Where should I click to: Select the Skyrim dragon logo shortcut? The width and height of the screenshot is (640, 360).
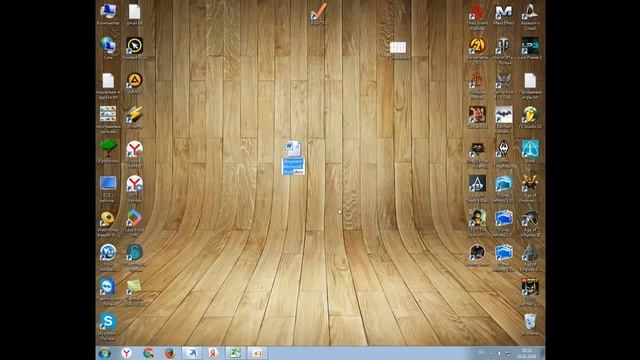click(x=504, y=154)
